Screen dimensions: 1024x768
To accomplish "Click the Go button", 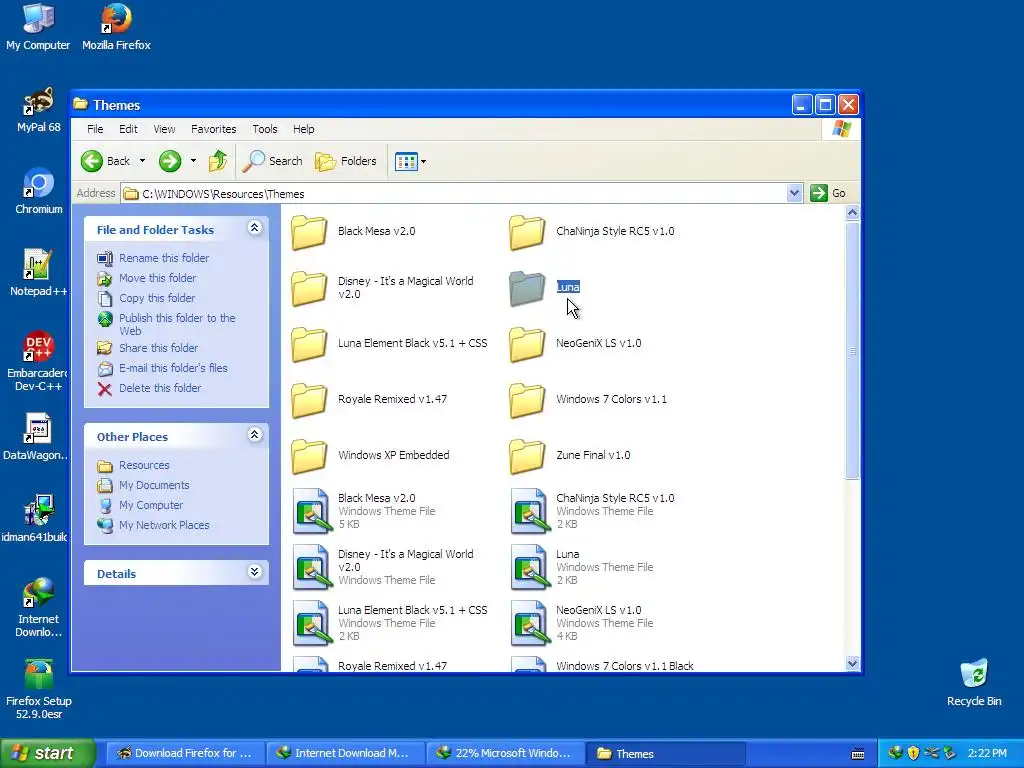I will click(x=828, y=193).
